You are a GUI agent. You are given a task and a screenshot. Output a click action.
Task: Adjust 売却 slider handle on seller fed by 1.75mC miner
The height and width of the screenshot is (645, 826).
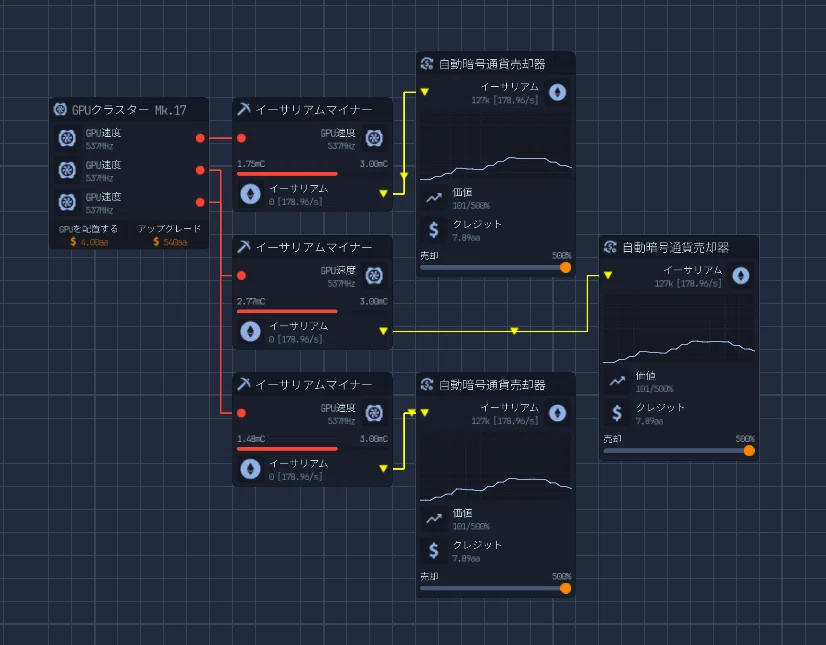565,268
